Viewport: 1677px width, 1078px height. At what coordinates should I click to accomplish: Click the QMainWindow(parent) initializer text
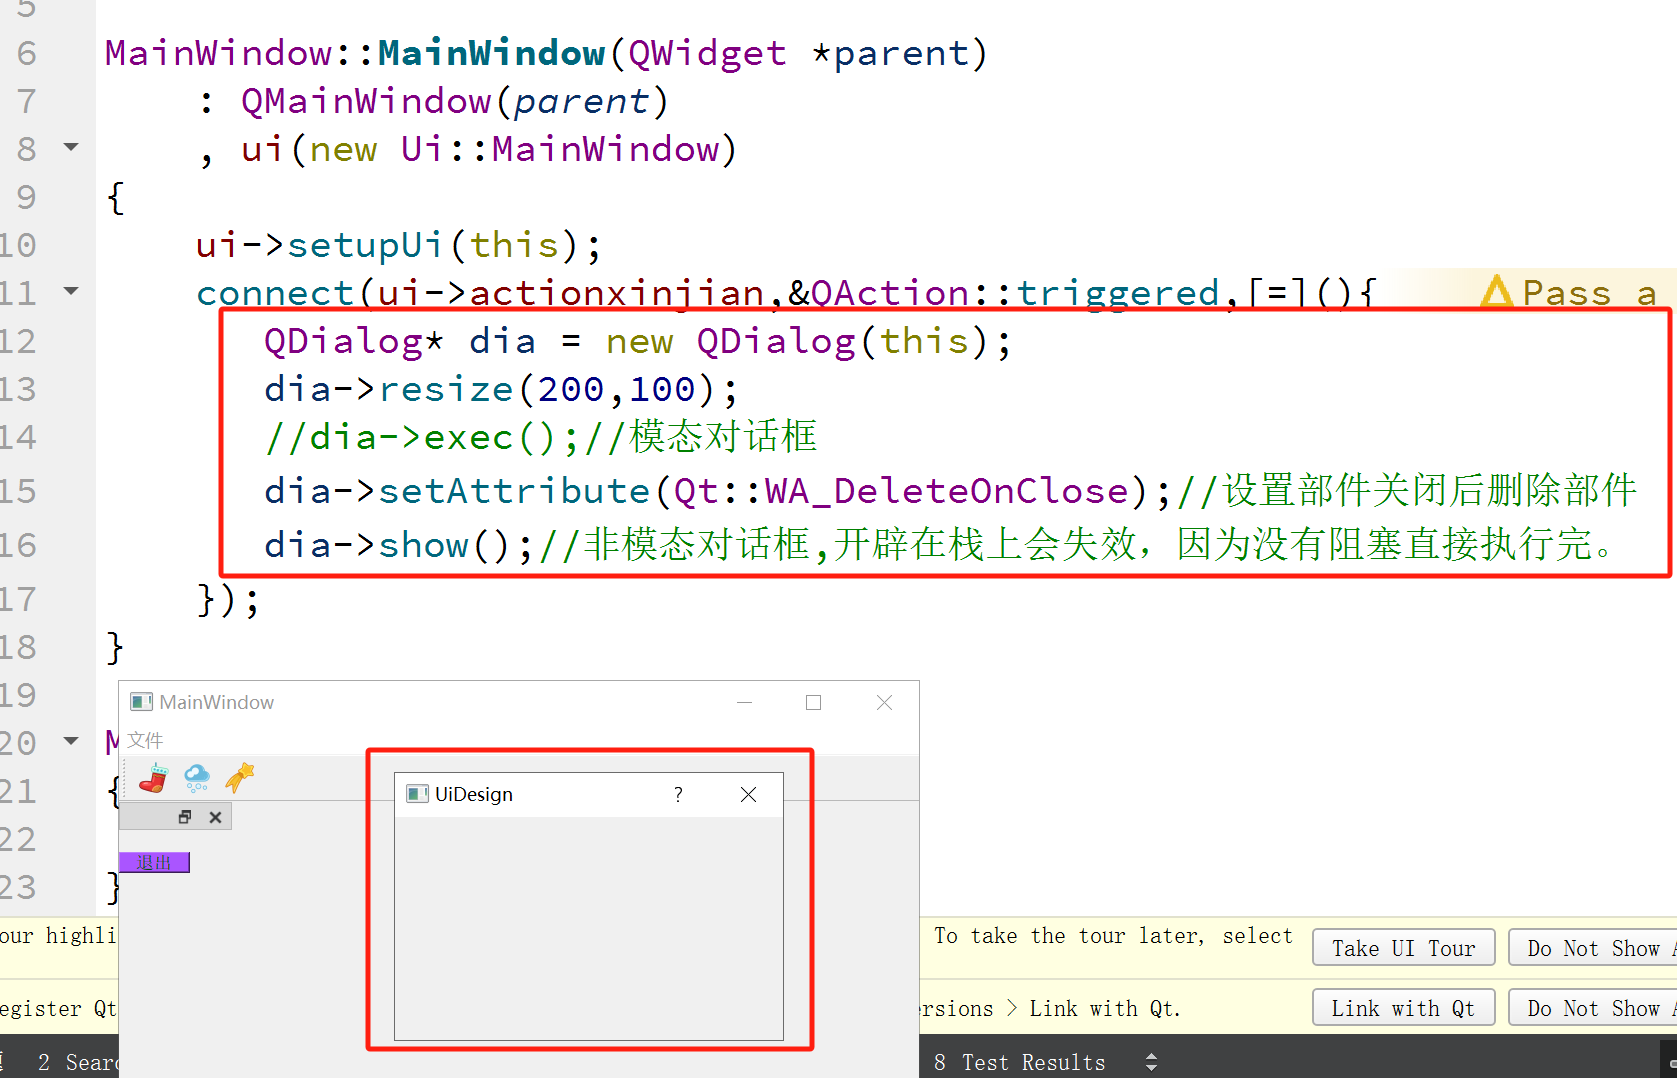(x=454, y=101)
